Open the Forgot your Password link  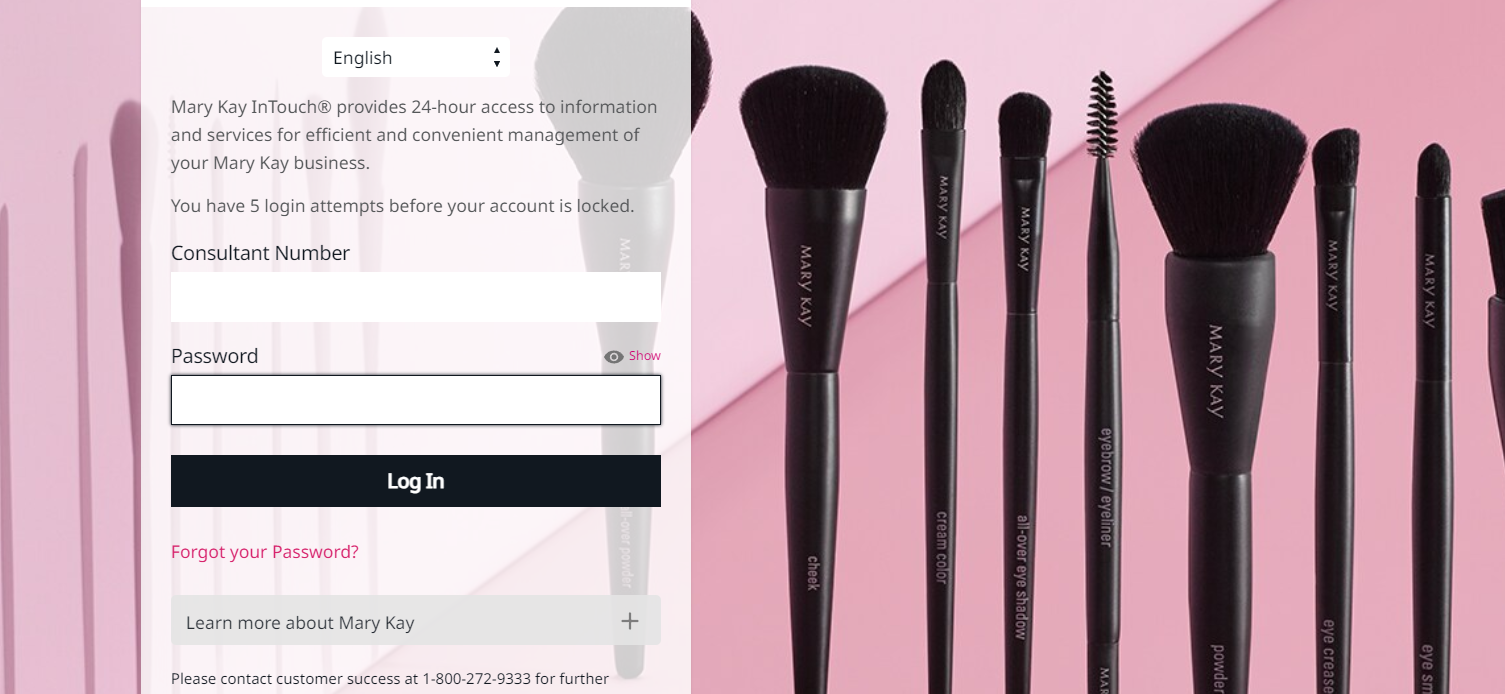coord(265,552)
